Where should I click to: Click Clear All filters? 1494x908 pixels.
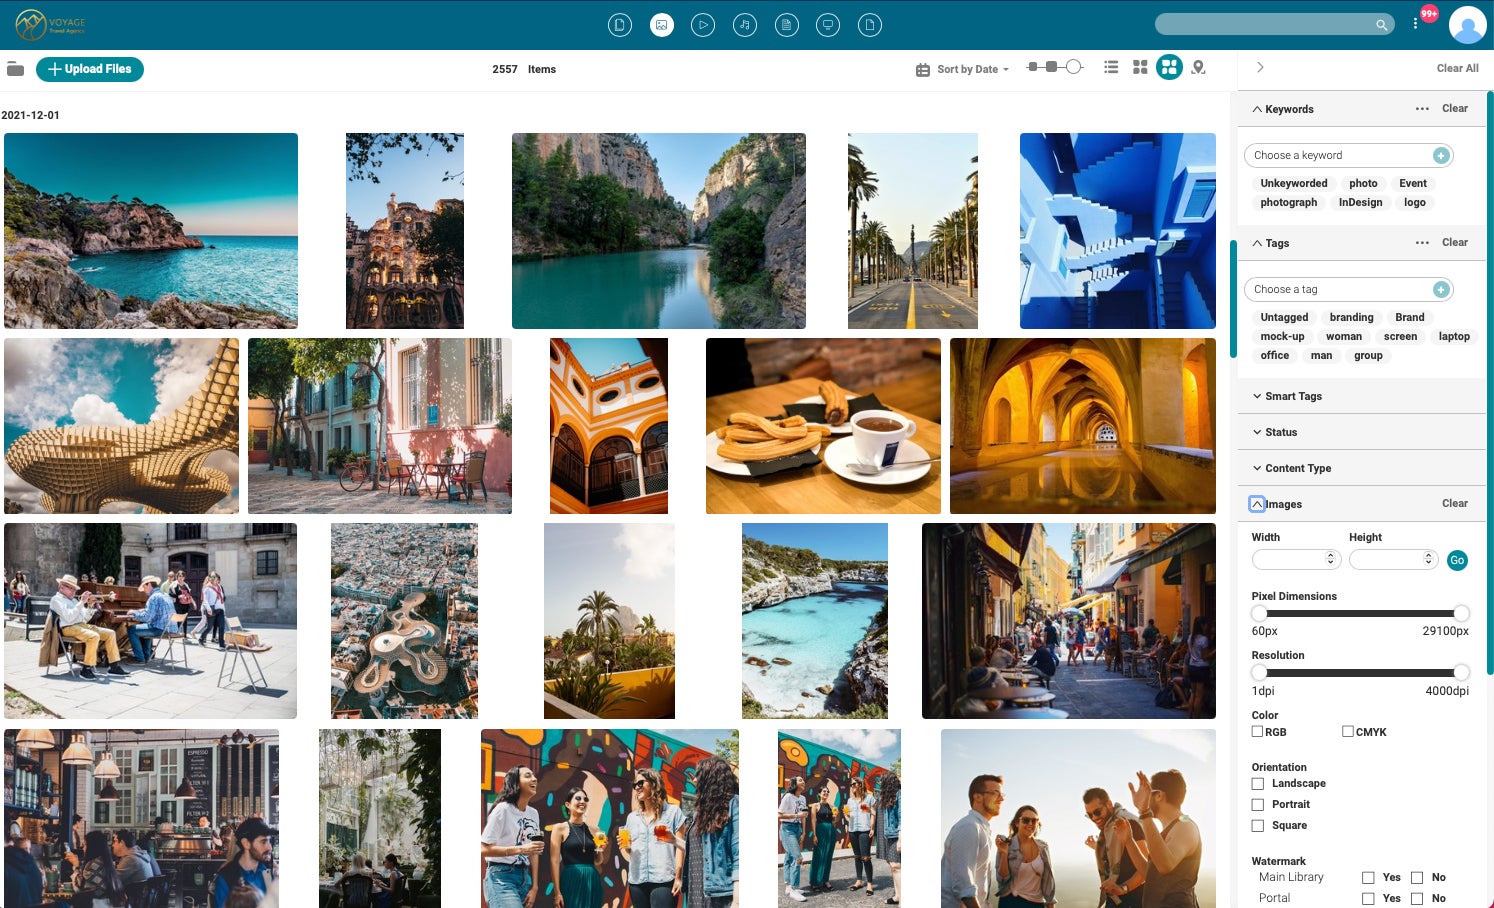point(1457,68)
